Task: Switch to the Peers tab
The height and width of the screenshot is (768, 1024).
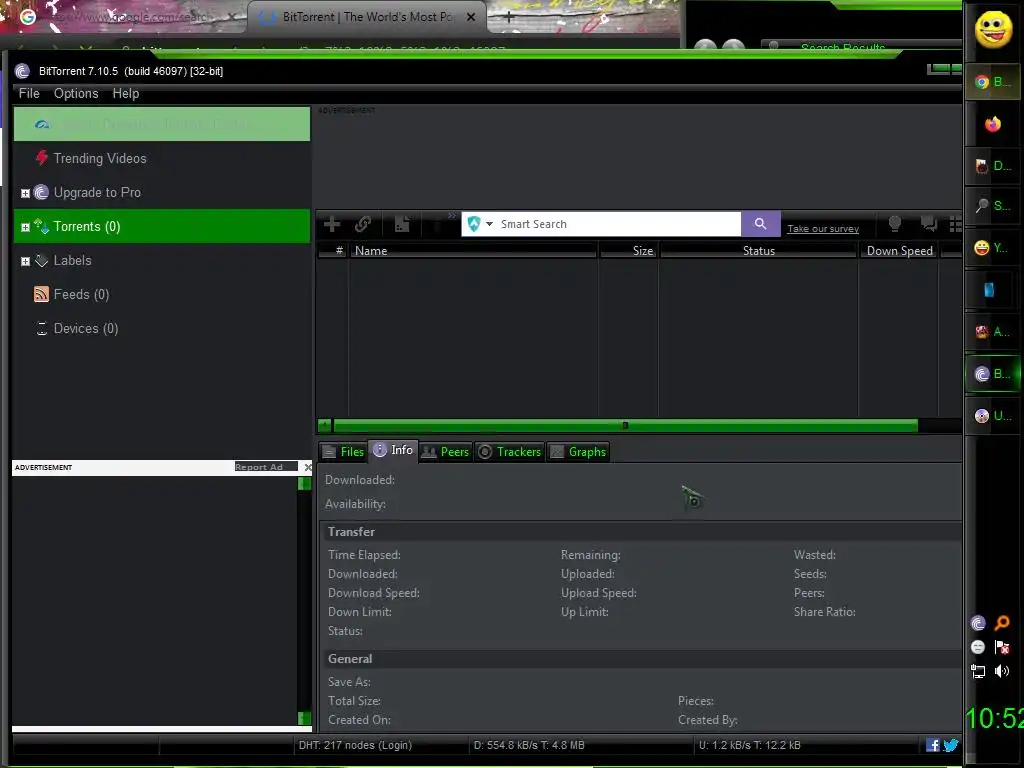Action: click(445, 452)
